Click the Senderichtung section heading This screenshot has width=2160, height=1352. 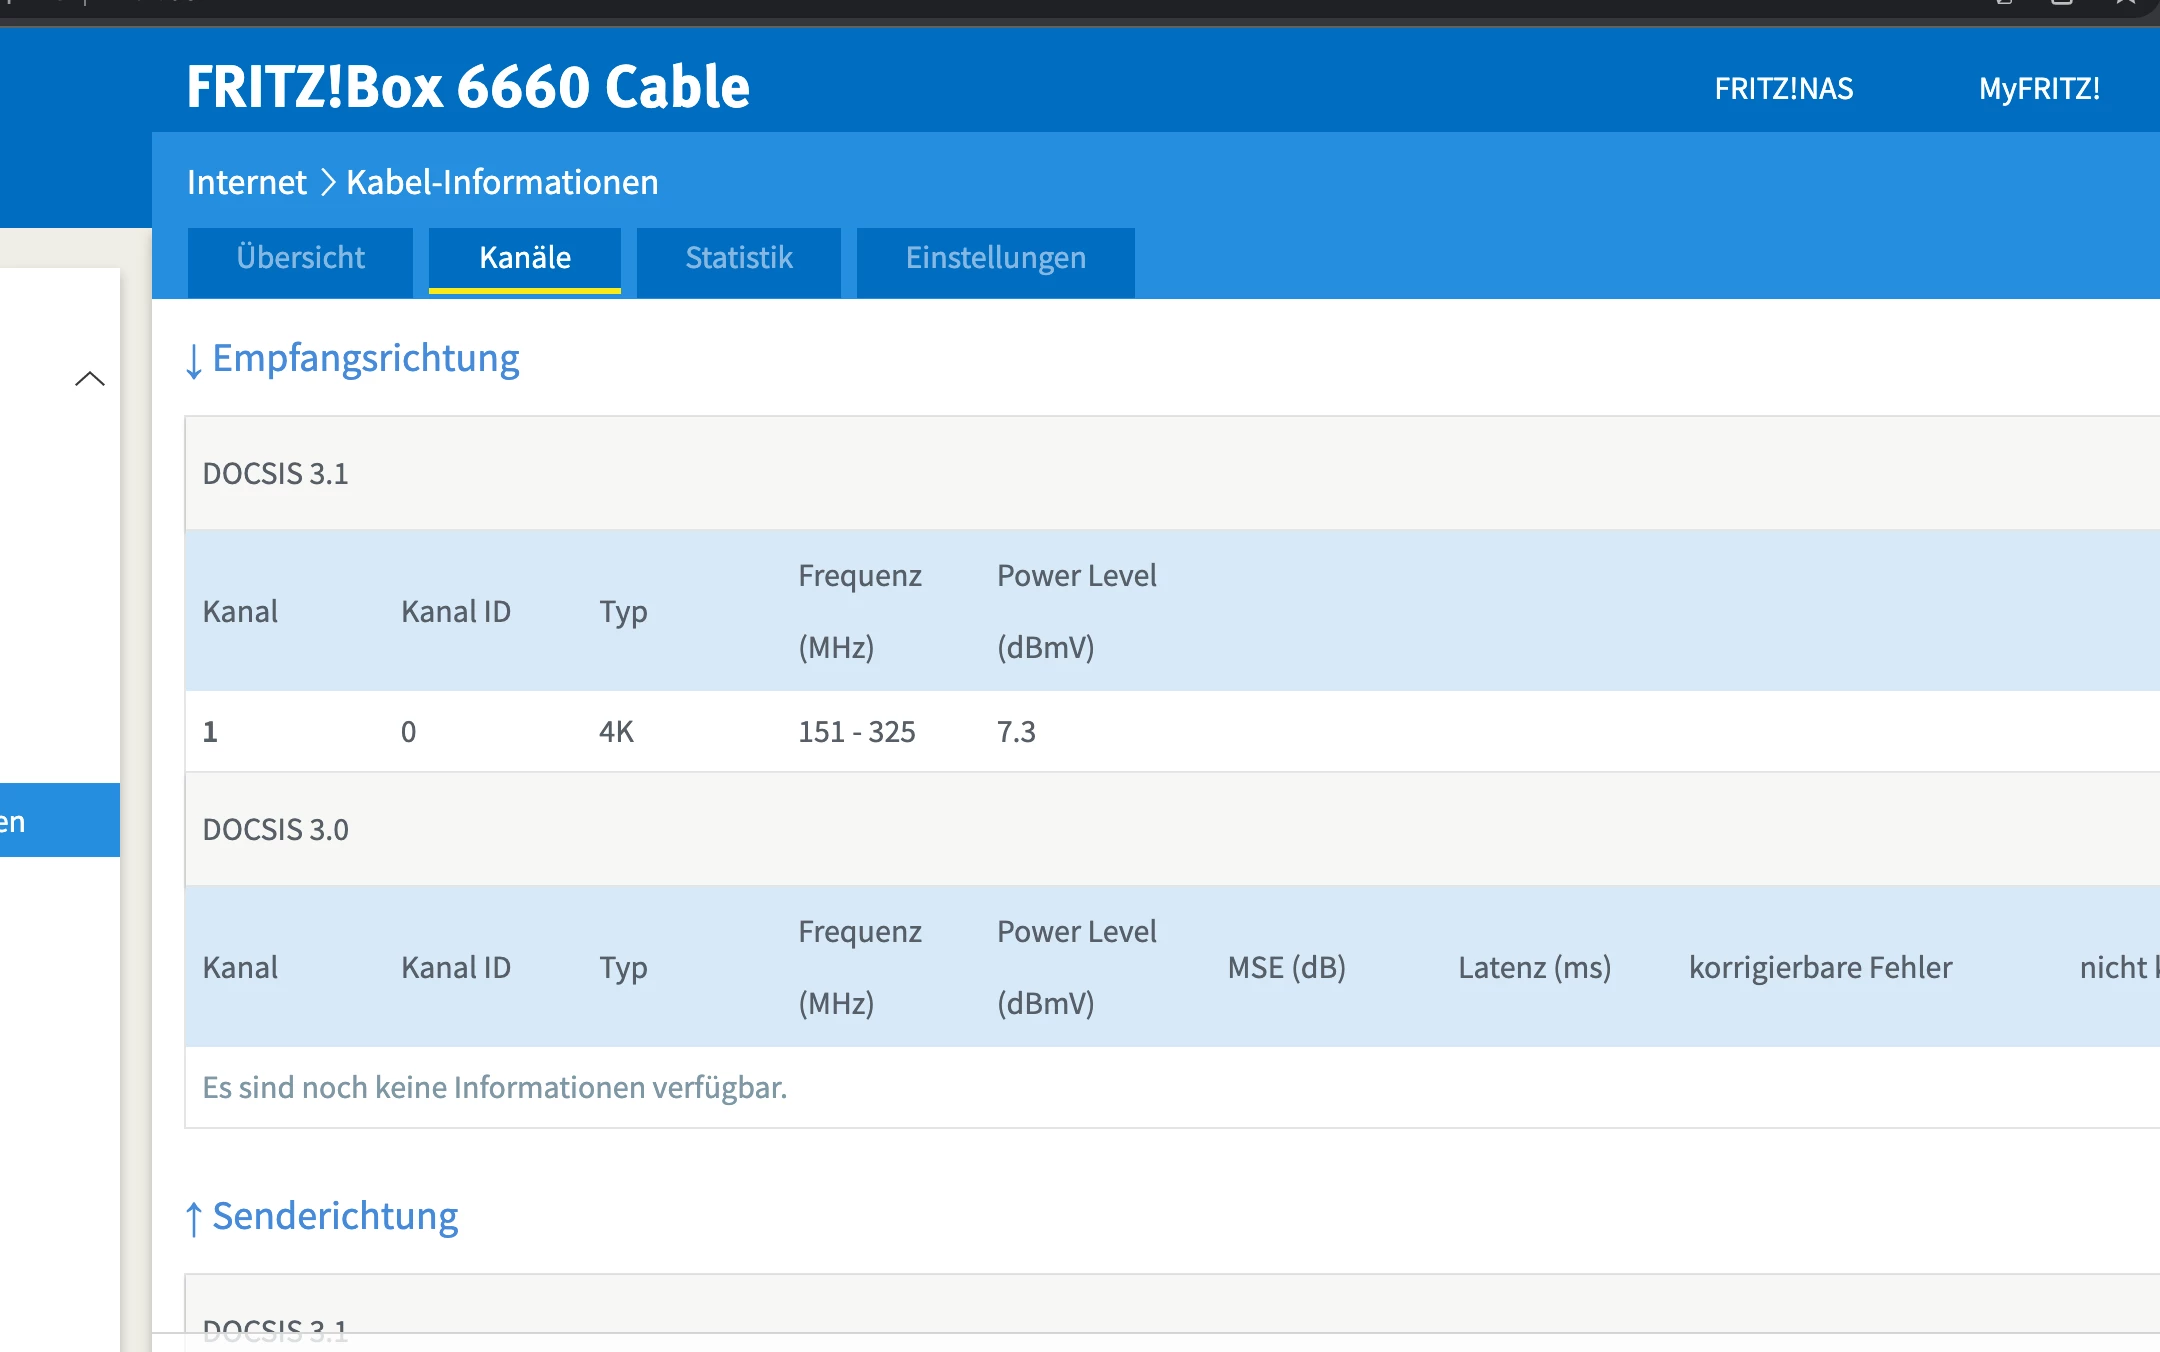point(335,1217)
